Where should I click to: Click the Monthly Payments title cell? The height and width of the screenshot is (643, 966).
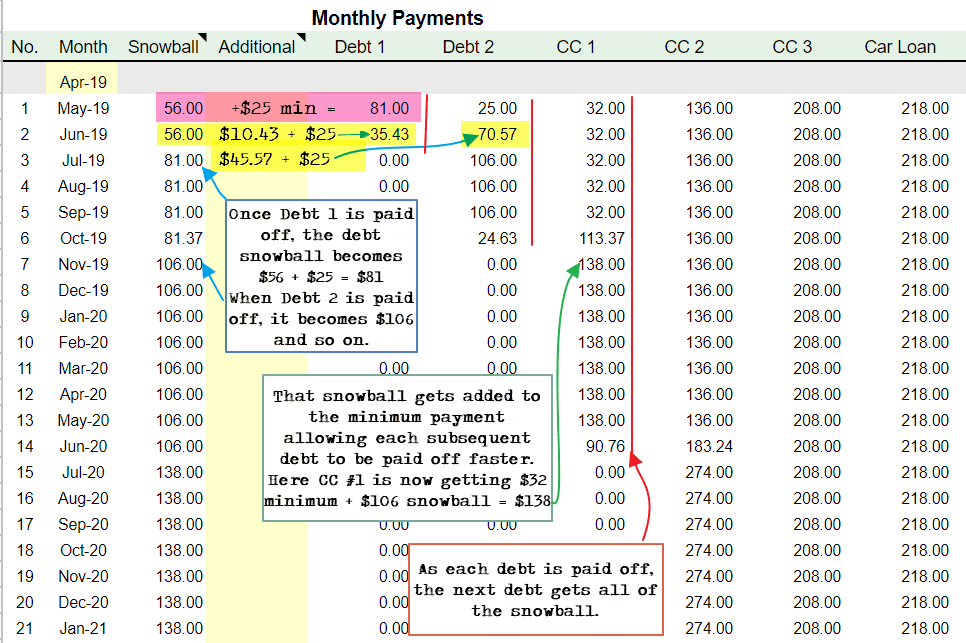pos(397,18)
